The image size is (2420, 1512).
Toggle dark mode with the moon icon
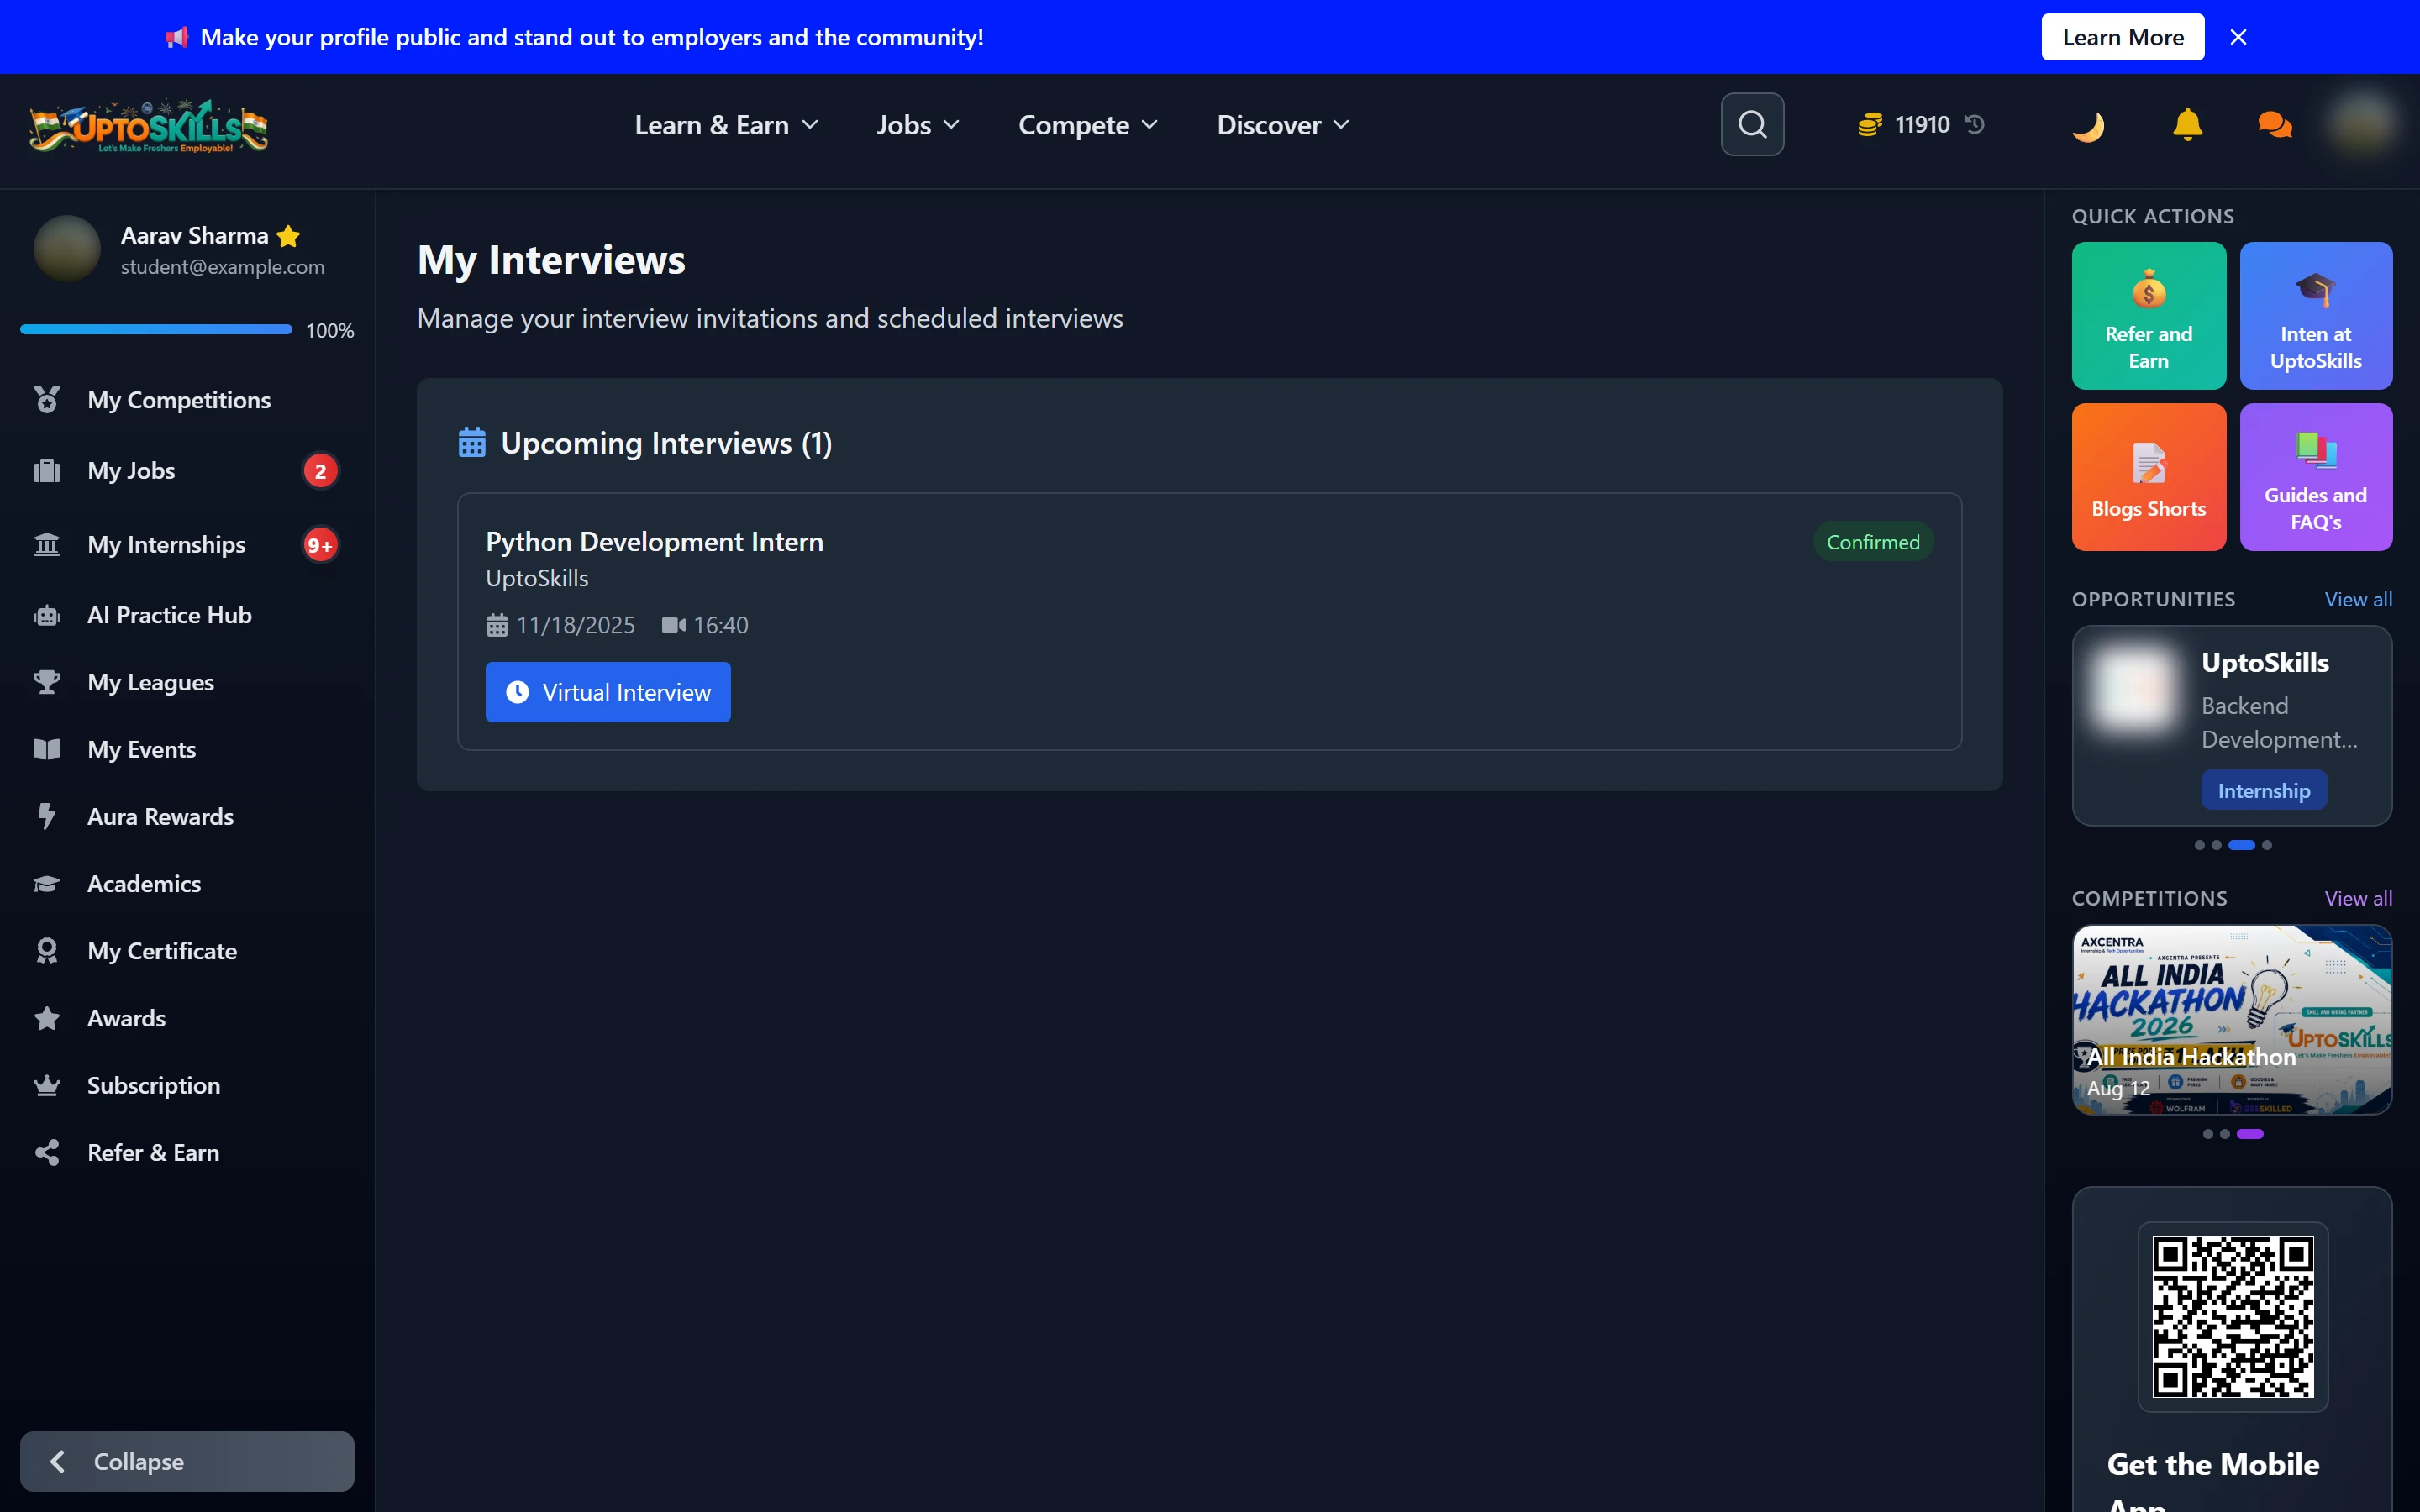pos(2089,126)
